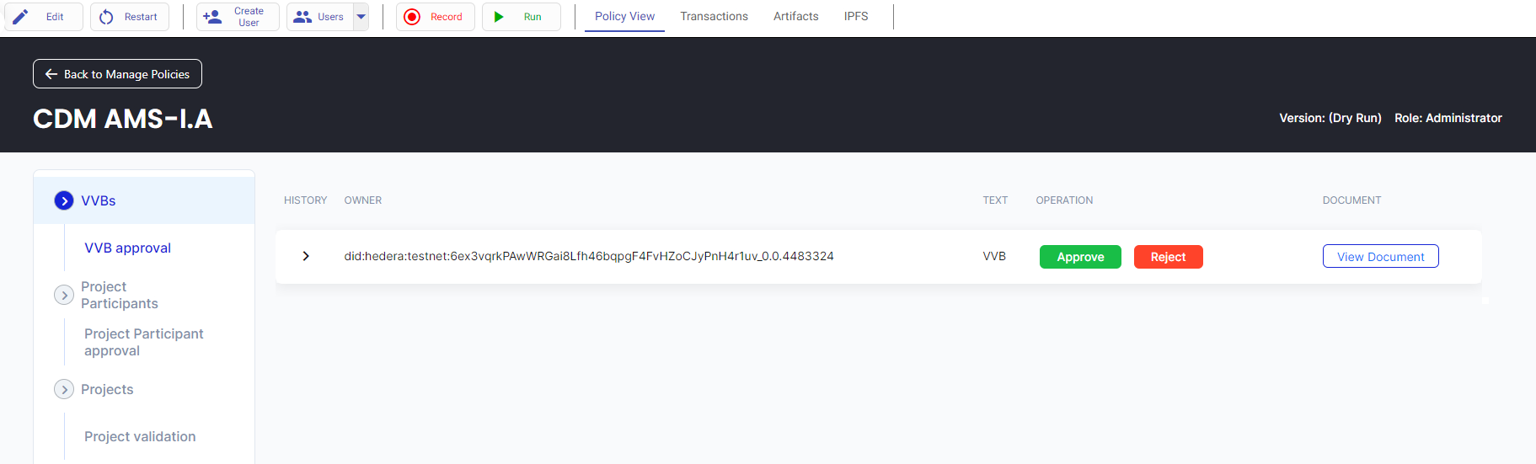This screenshot has width=1536, height=464.
Task: Click the blue VVBs step circle icon
Action: pos(64,201)
